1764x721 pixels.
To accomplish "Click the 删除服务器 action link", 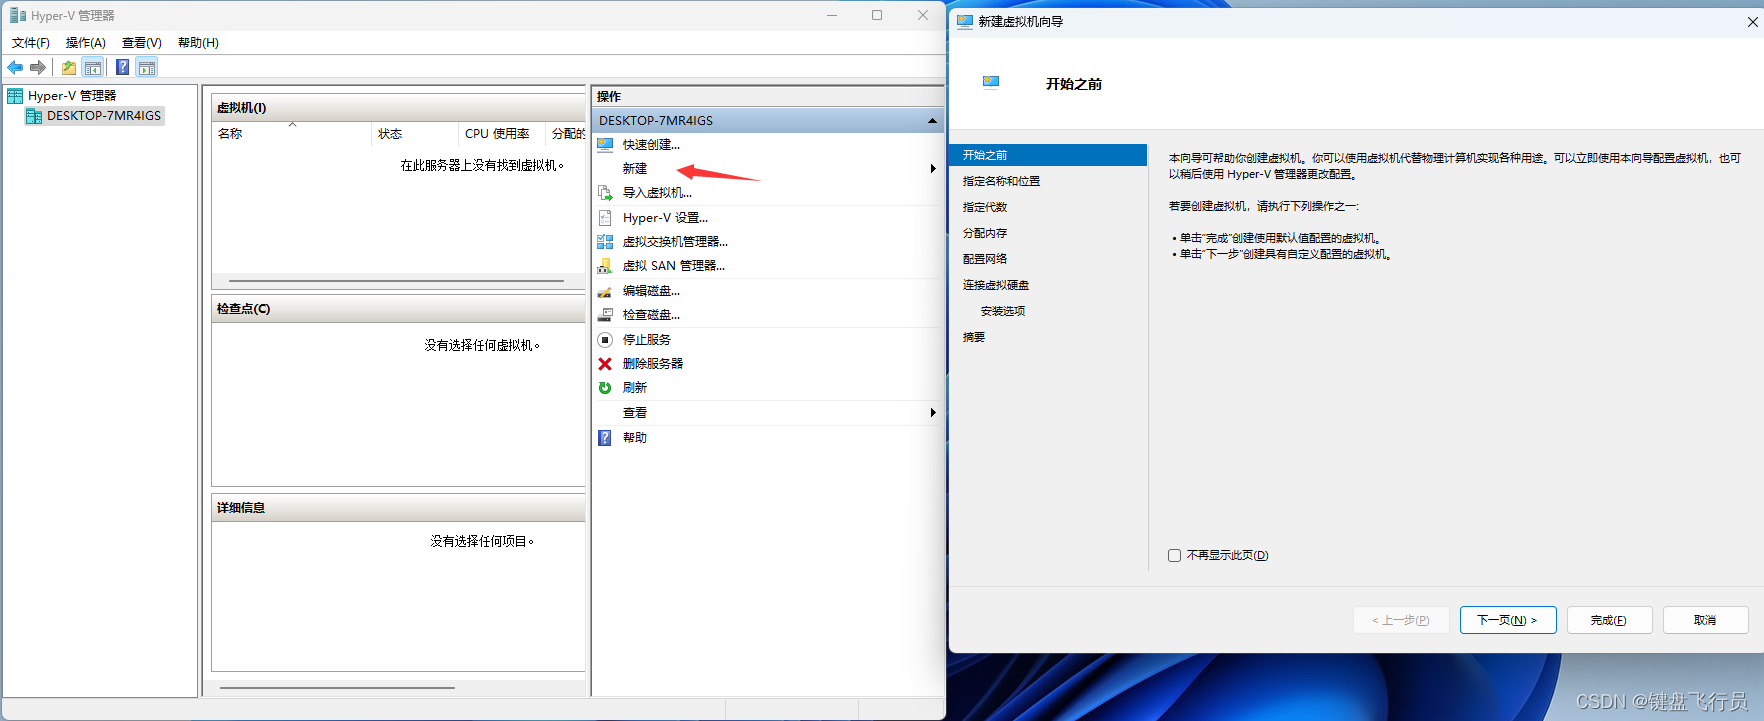I will coord(653,364).
